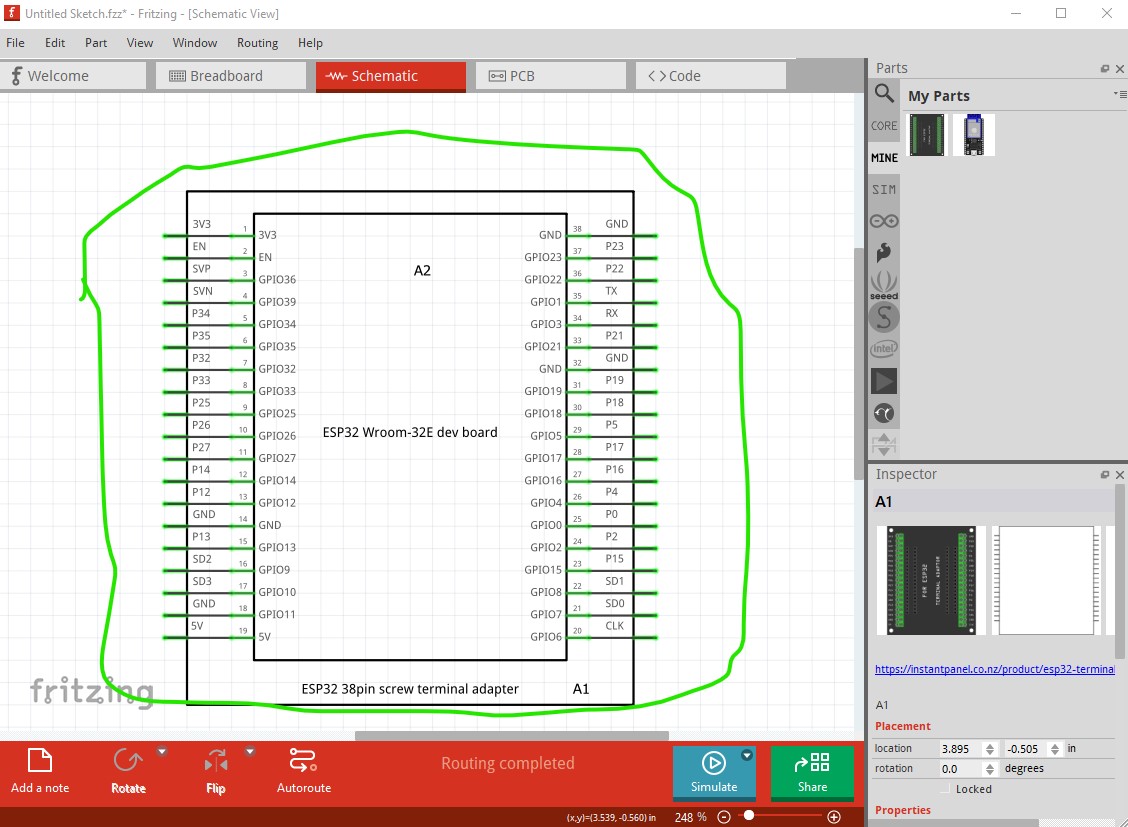
Task: Open the Snootlab S parts bin
Action: 884,317
